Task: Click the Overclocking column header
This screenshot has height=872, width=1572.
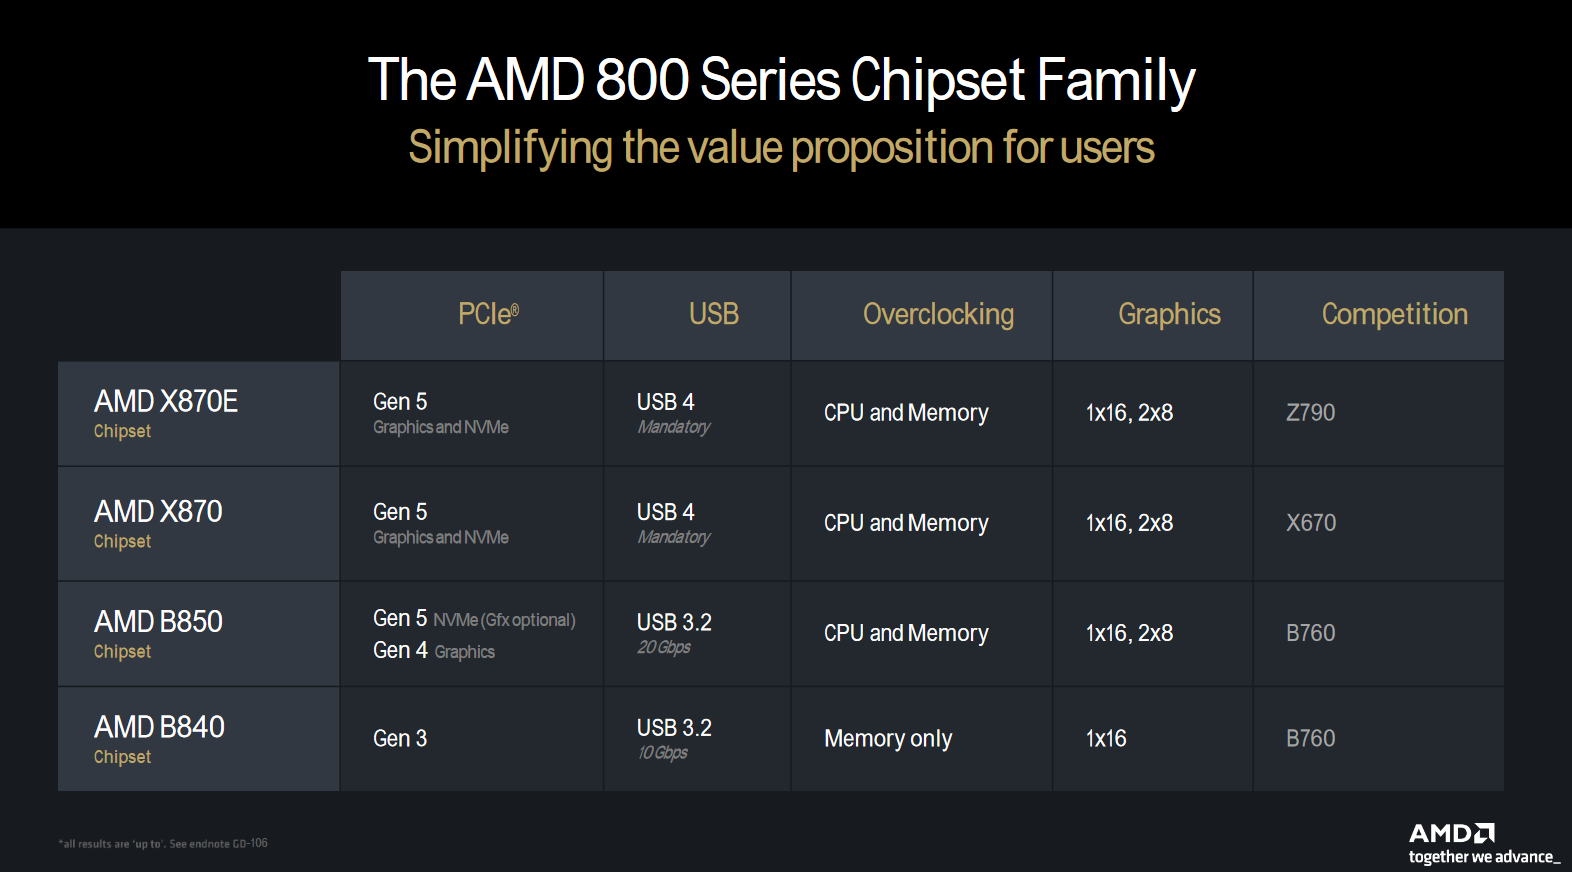Action: [938, 314]
